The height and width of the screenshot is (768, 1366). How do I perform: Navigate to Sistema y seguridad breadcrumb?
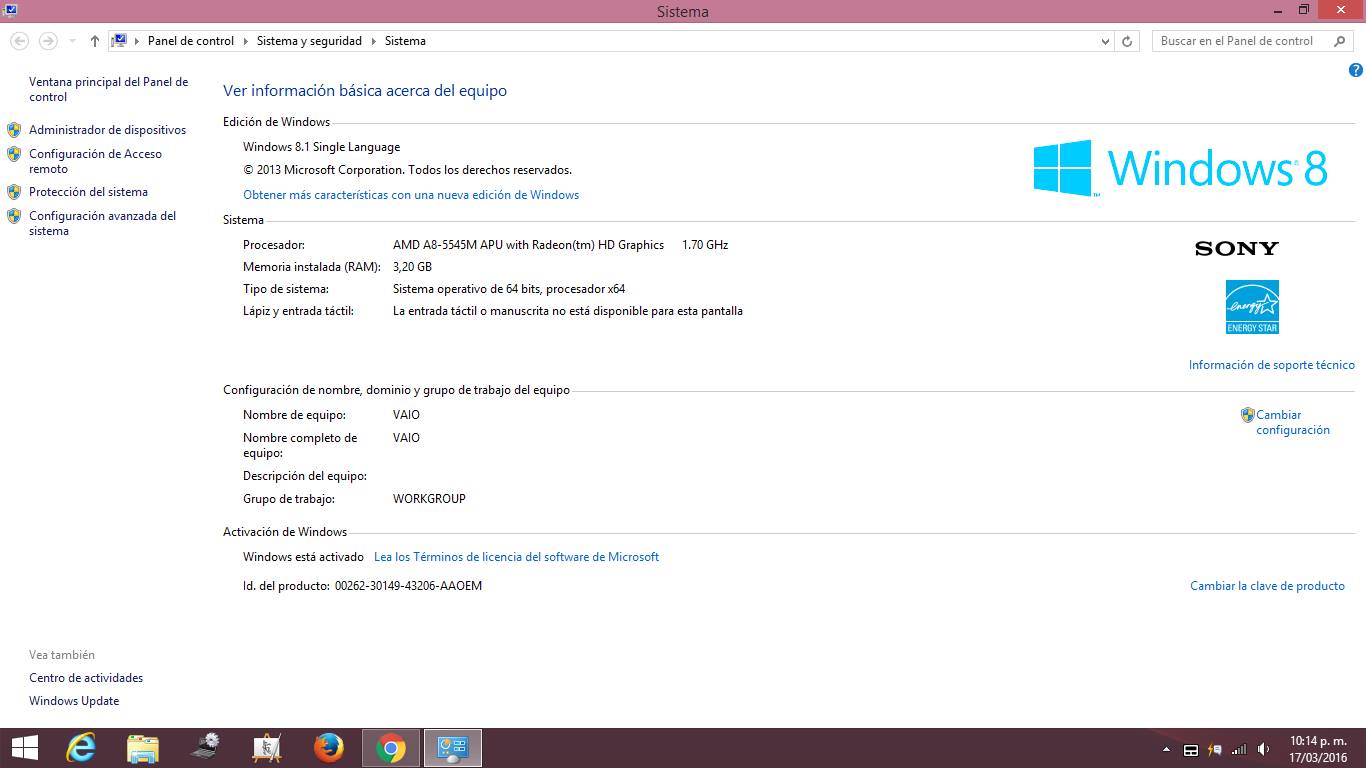[309, 41]
